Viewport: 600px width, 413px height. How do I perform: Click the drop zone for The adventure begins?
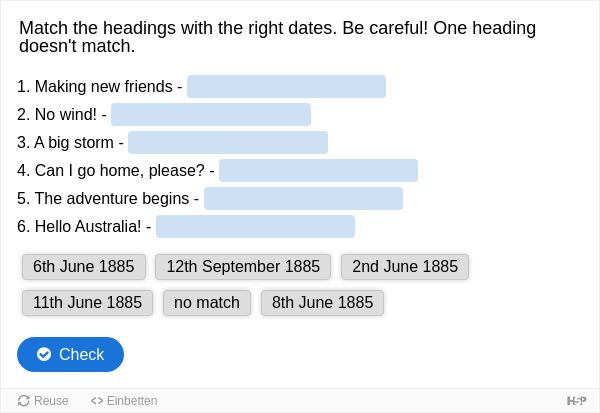coord(303,199)
